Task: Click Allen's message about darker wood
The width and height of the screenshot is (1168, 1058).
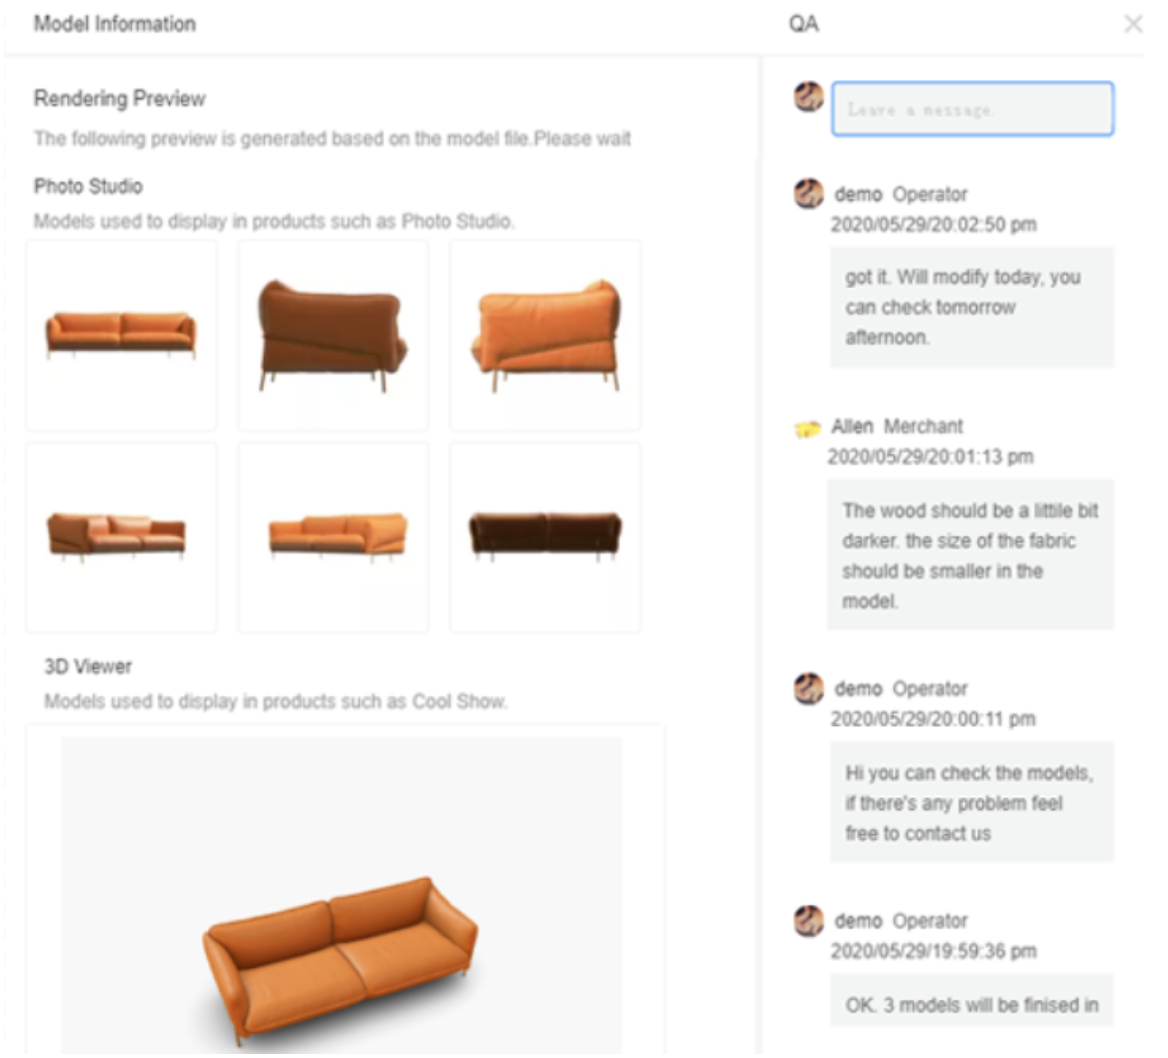Action: click(x=970, y=555)
